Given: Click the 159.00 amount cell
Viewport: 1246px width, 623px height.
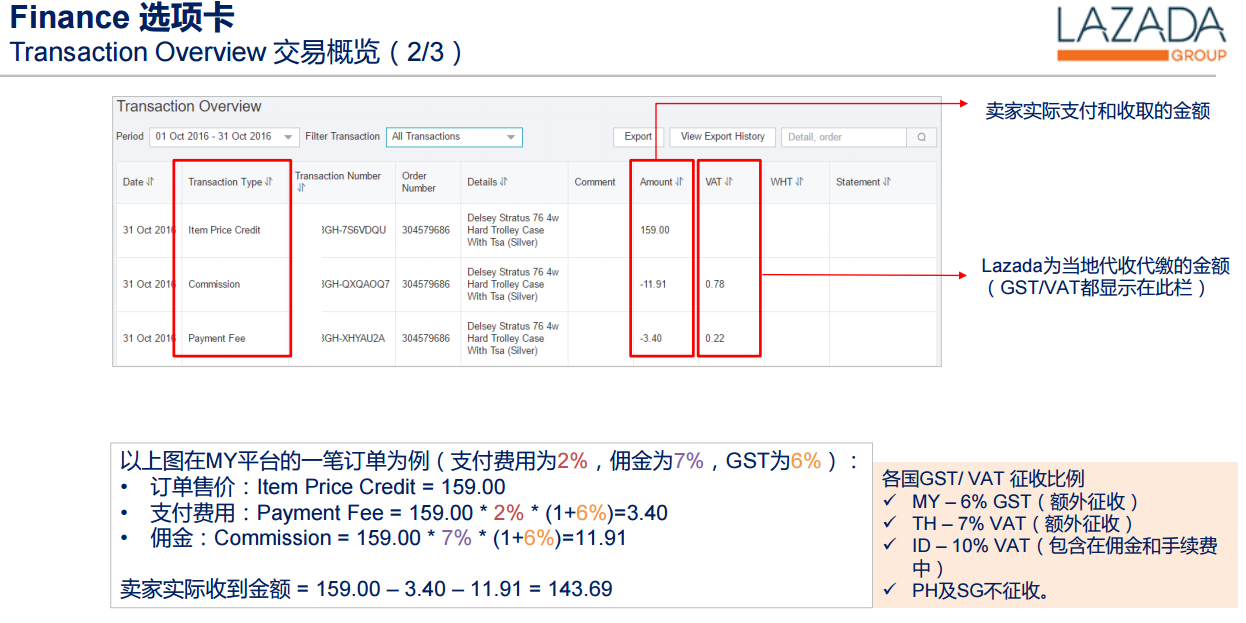Looking at the screenshot, I should tap(655, 230).
